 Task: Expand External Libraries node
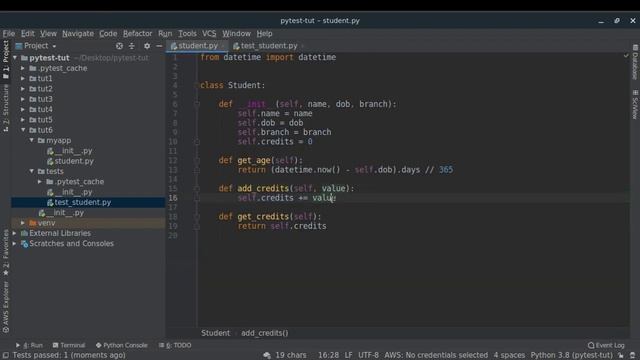click(x=15, y=233)
